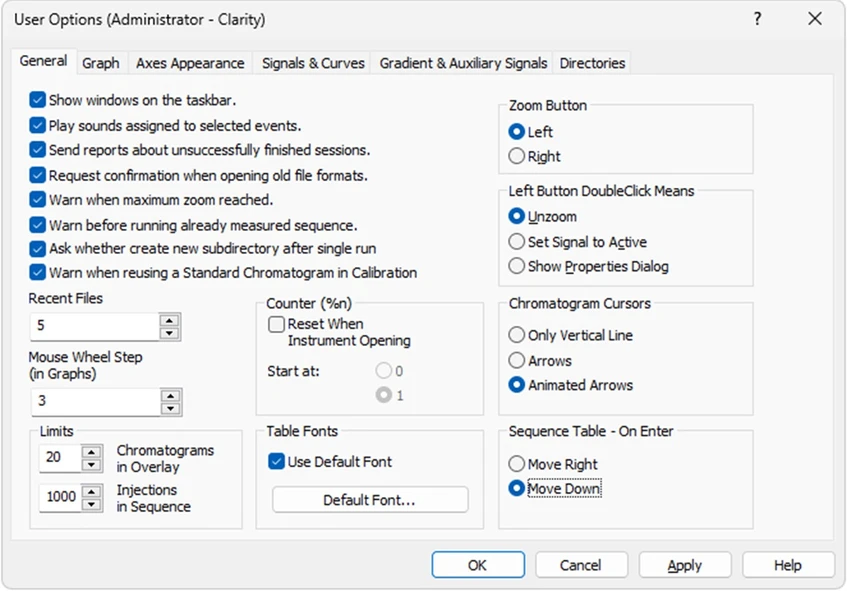The image size is (847, 591).
Task: Enable Reset When Instrument Opening counter option
Action: tap(276, 325)
